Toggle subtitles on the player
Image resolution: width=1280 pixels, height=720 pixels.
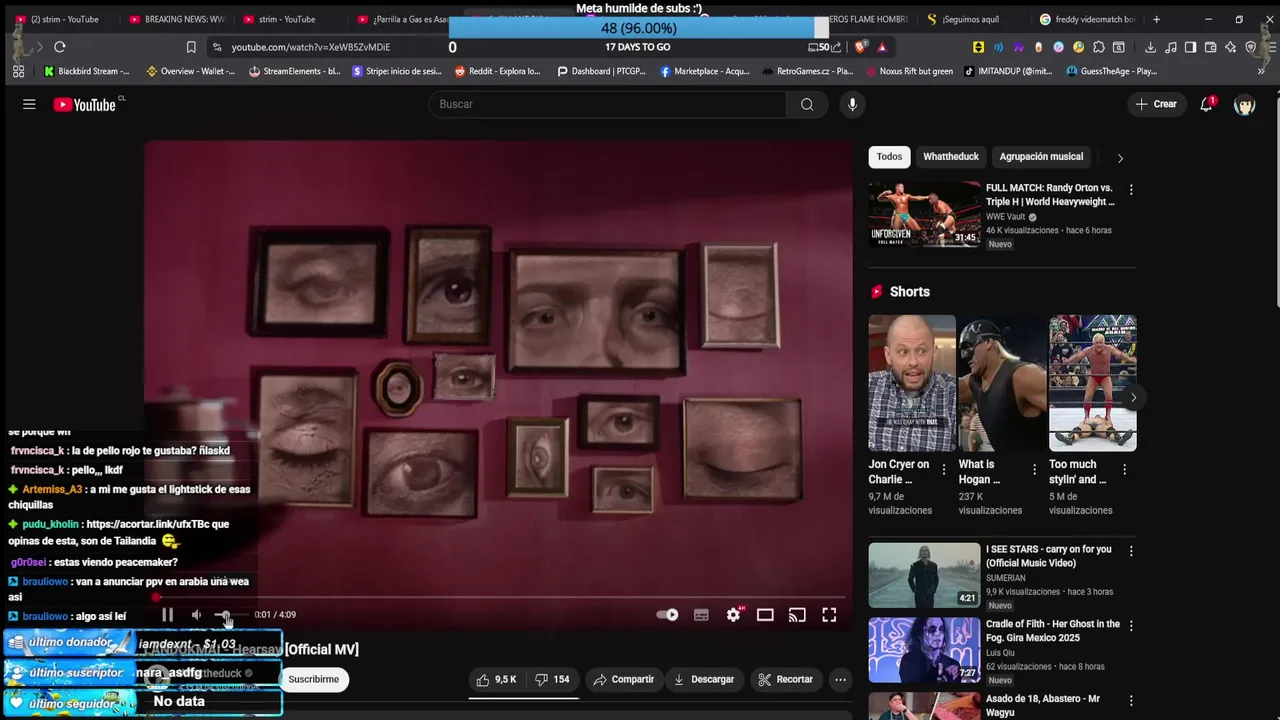701,615
